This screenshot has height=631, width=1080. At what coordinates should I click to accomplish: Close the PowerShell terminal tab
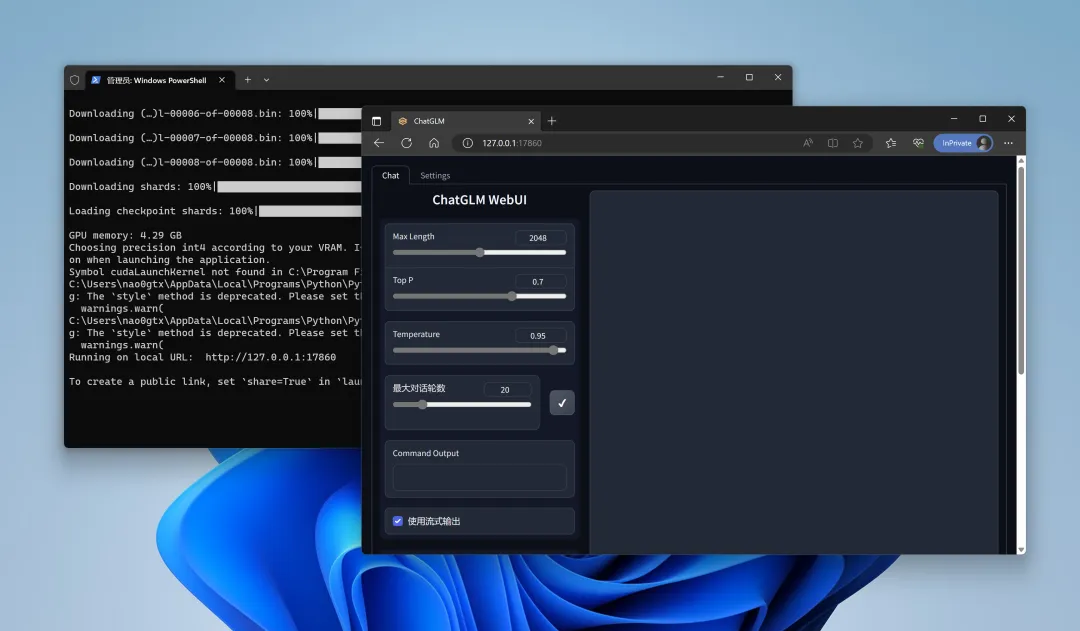click(x=222, y=80)
